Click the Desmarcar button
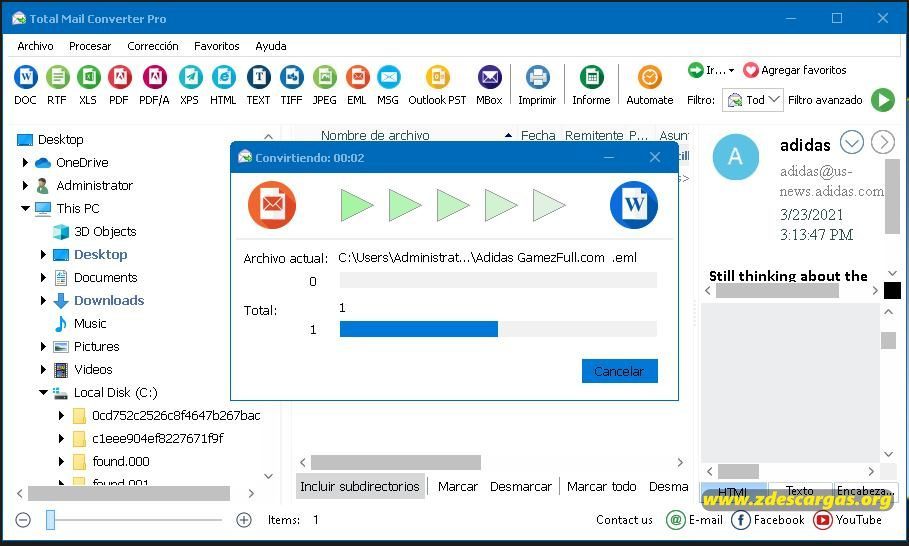This screenshot has height=546, width=909. tap(521, 486)
